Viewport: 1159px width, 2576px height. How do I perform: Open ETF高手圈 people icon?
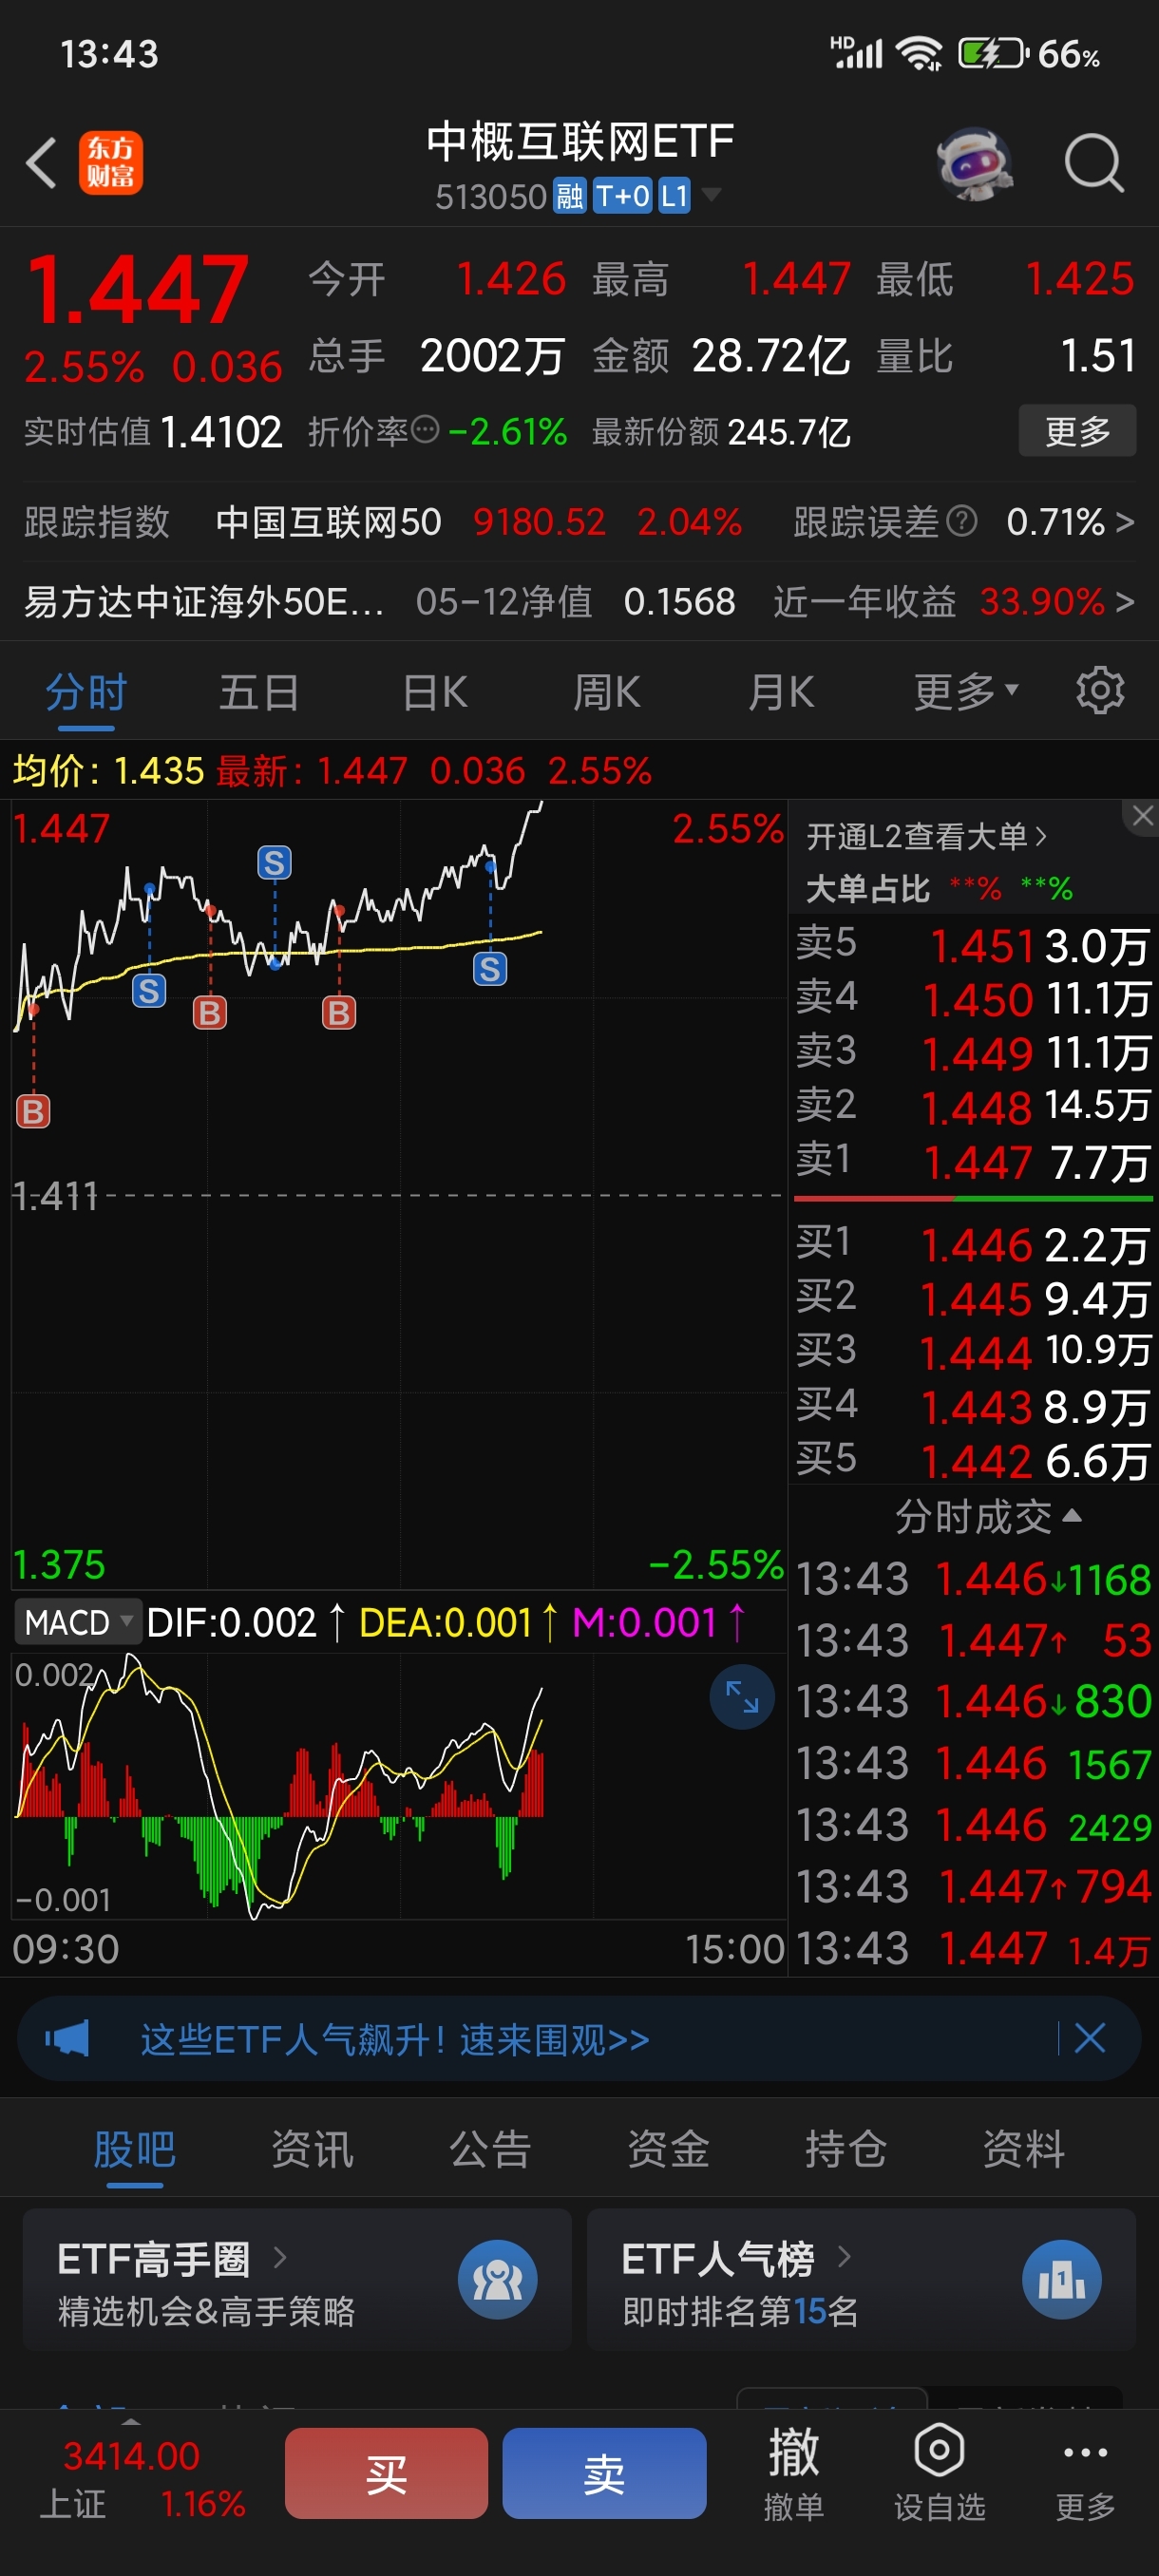pyautogui.click(x=497, y=2280)
